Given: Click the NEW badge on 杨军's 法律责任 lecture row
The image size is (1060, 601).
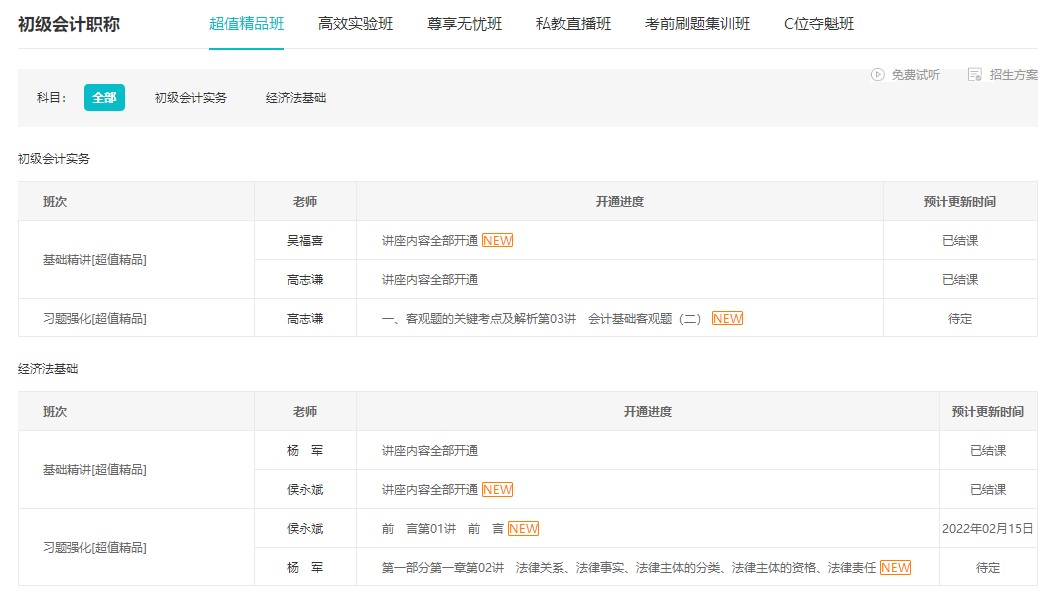Looking at the screenshot, I should pyautogui.click(x=893, y=567).
